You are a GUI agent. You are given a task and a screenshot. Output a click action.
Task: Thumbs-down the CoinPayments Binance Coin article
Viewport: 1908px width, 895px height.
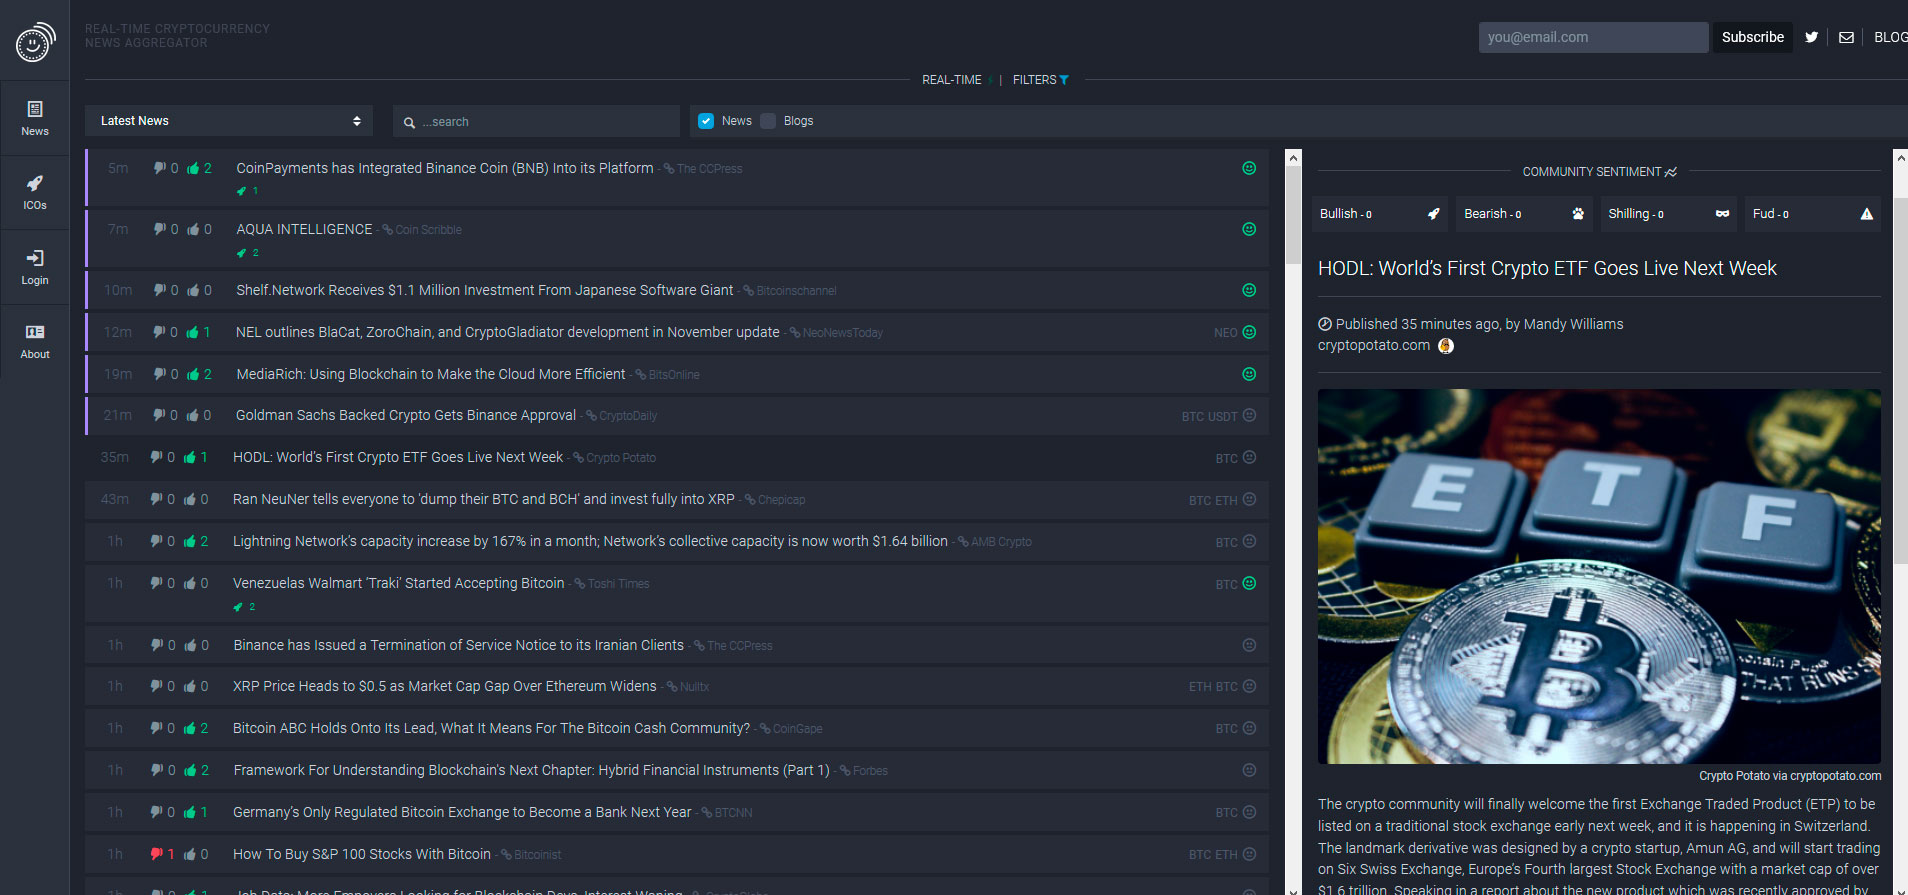tap(159, 168)
